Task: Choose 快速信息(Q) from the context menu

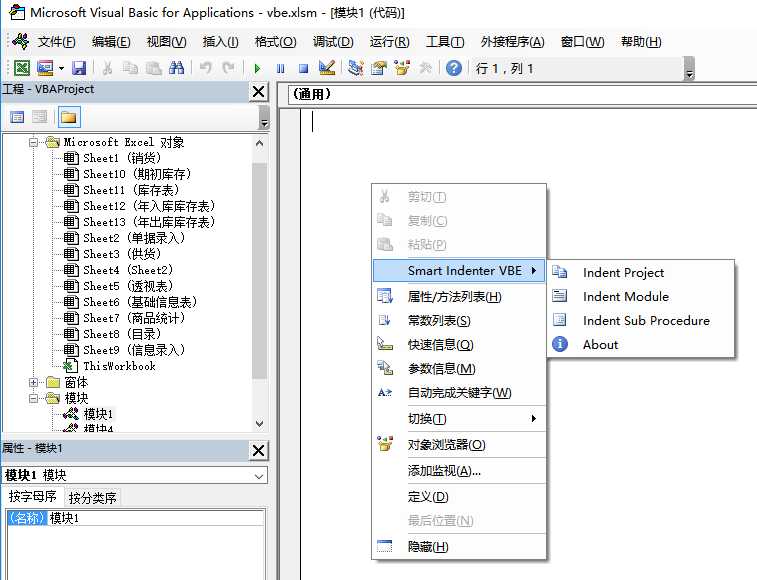Action: tap(459, 345)
